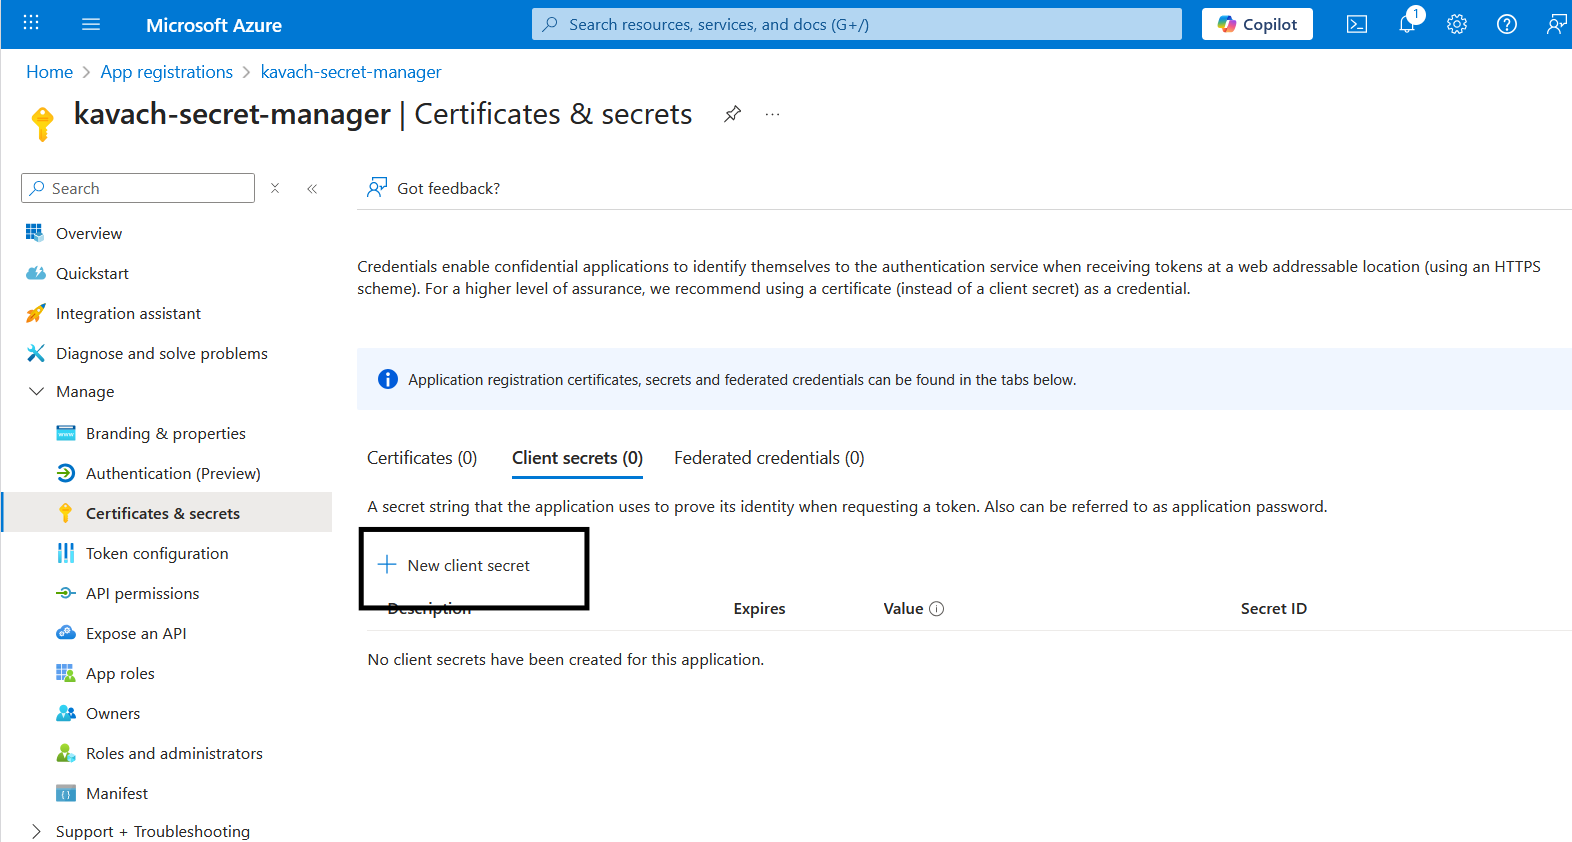Click the Authentication arrow icon
This screenshot has width=1572, height=842.
pyautogui.click(x=66, y=473)
